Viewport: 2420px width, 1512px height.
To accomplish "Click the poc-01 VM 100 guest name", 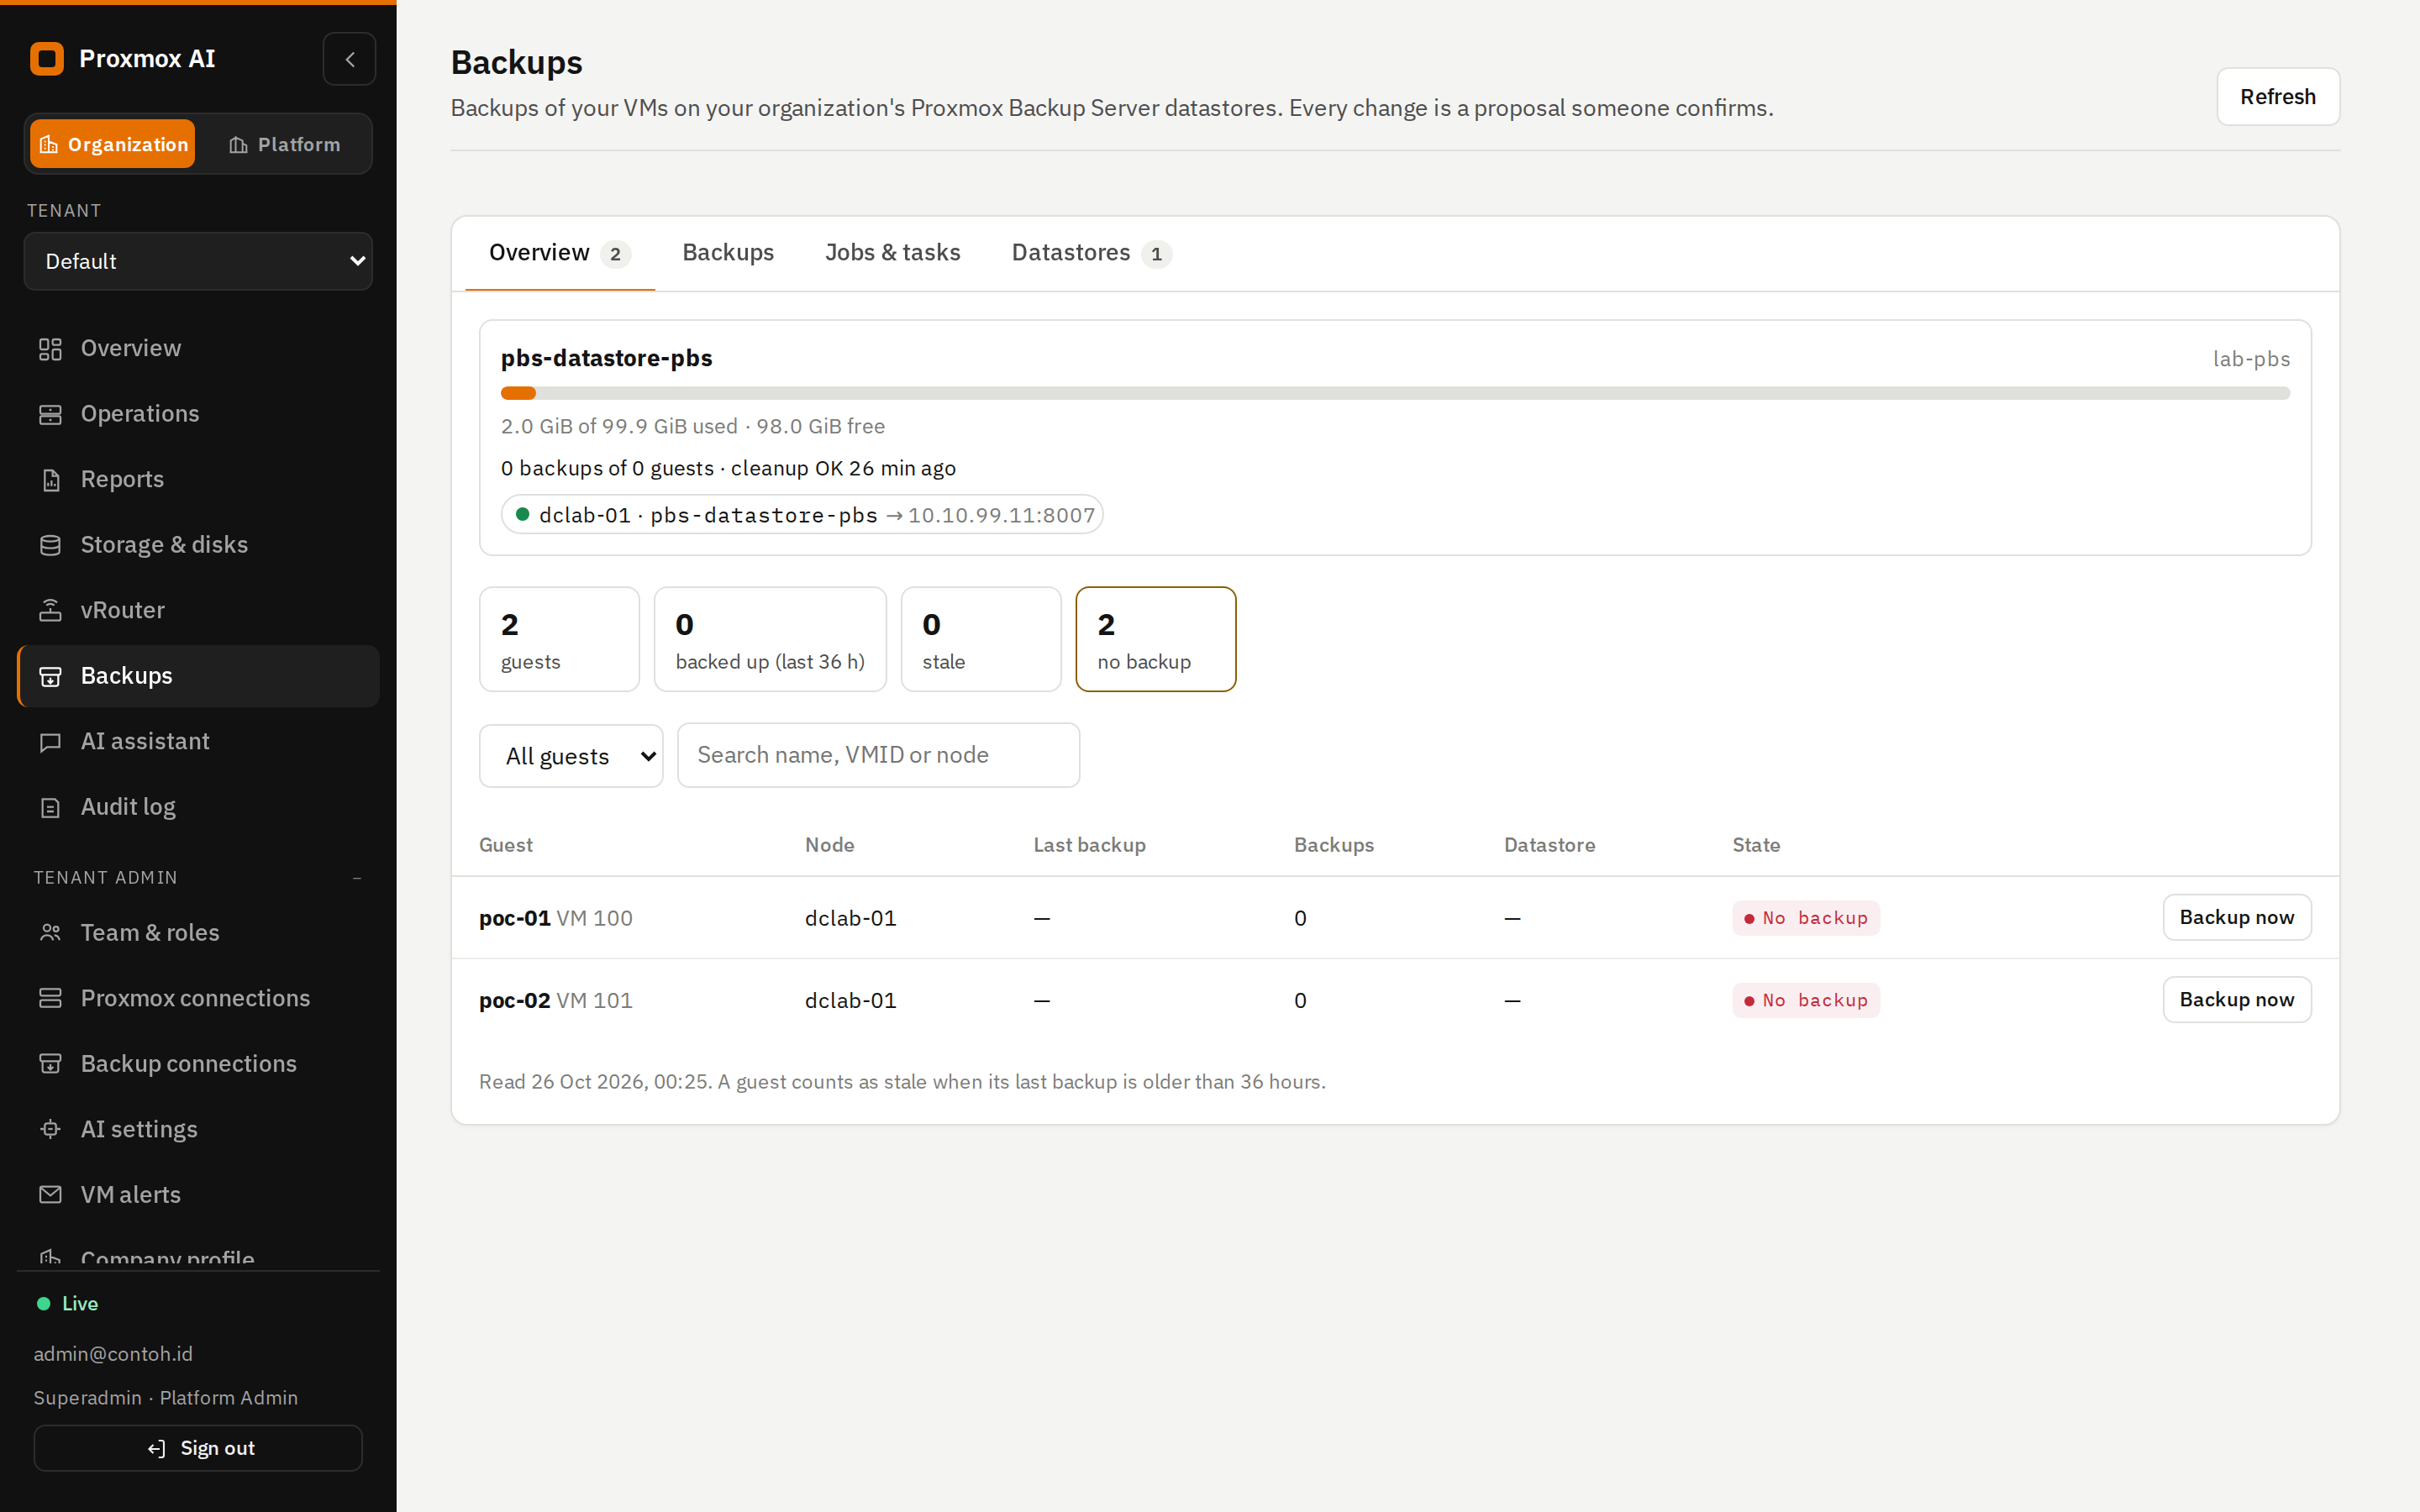I will 556,918.
